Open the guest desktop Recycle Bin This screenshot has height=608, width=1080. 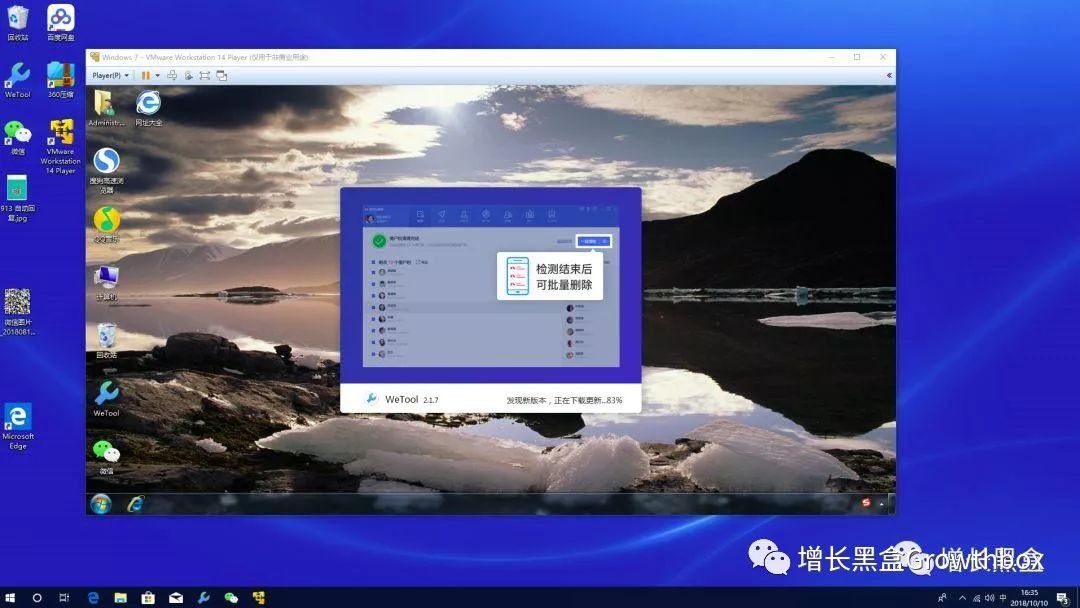106,341
